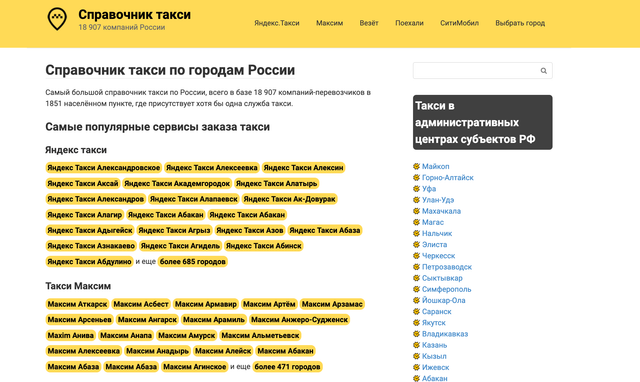Open the Петрозаводск city link

click(x=447, y=267)
